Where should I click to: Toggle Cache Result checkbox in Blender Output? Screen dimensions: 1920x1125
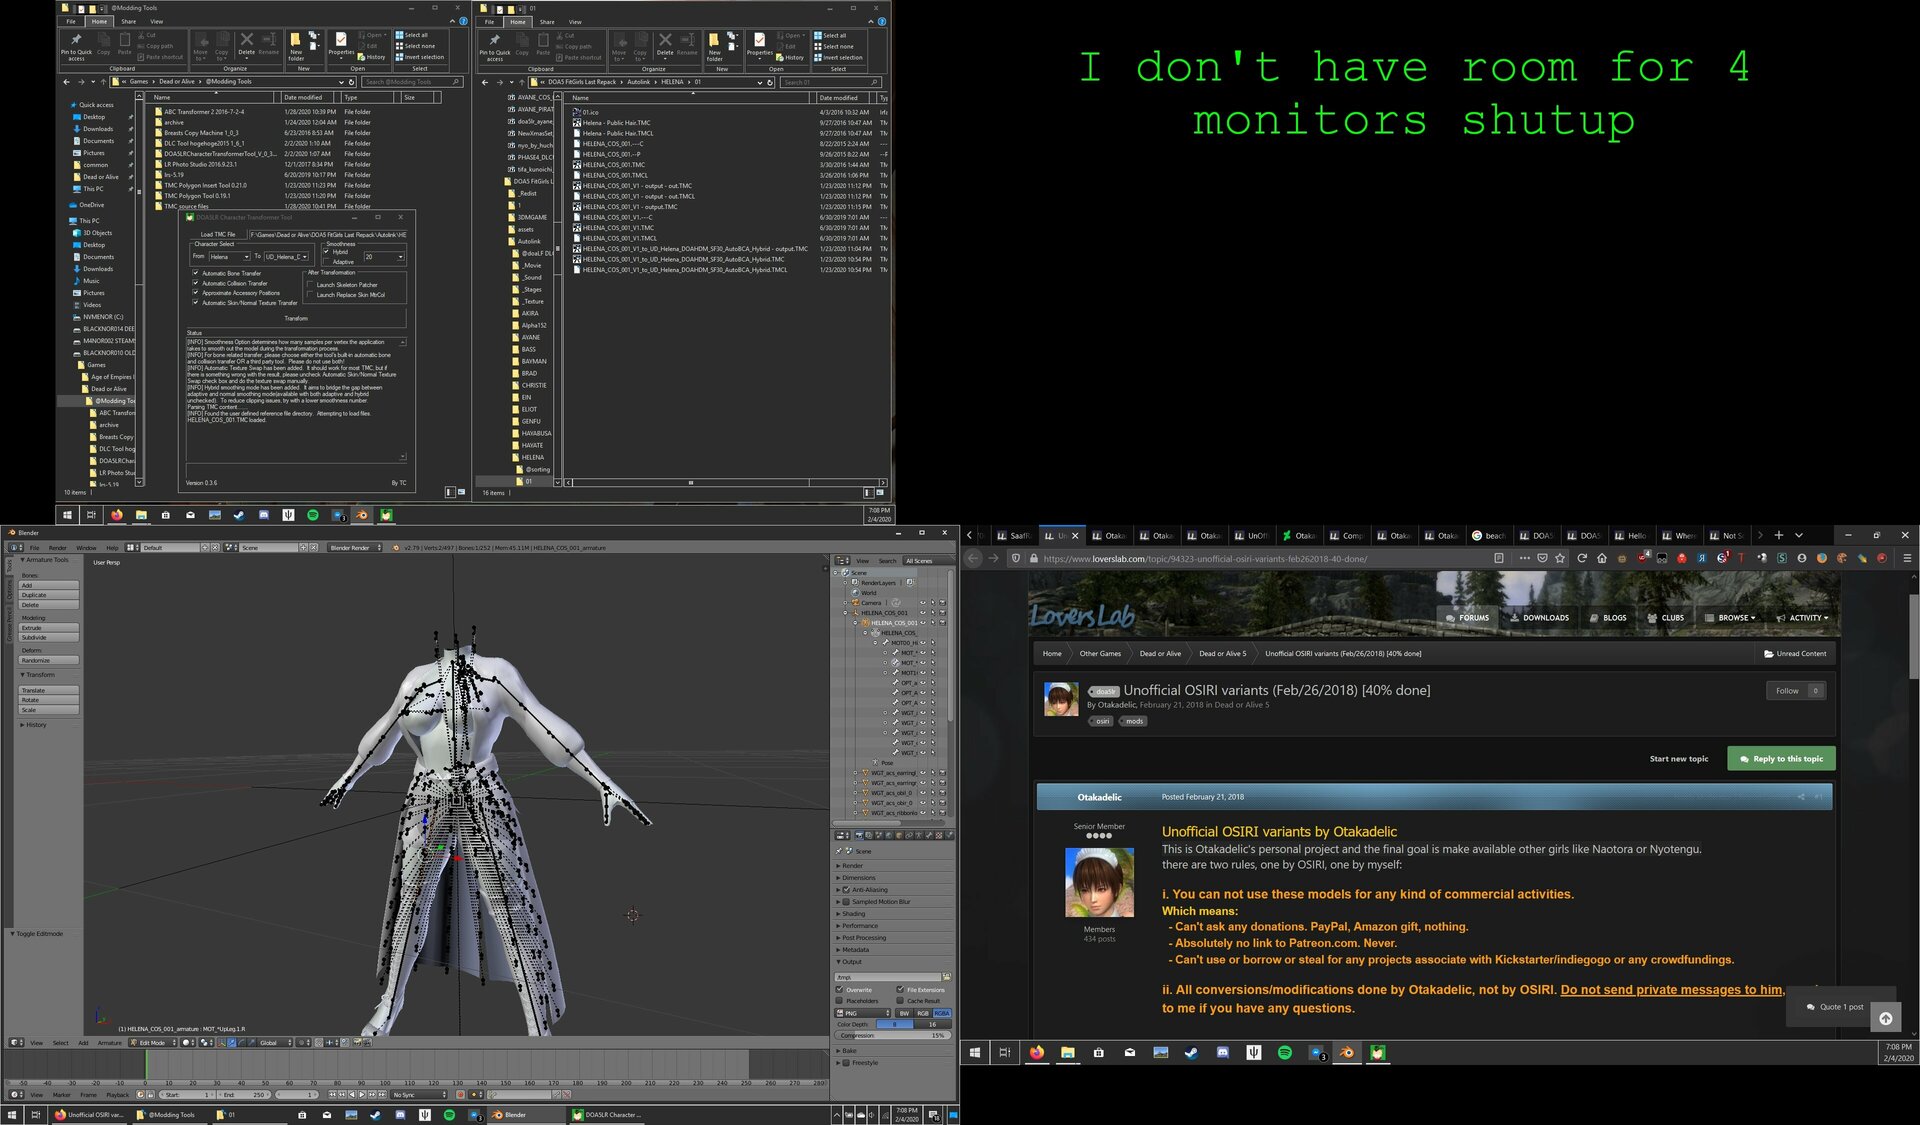[900, 1000]
